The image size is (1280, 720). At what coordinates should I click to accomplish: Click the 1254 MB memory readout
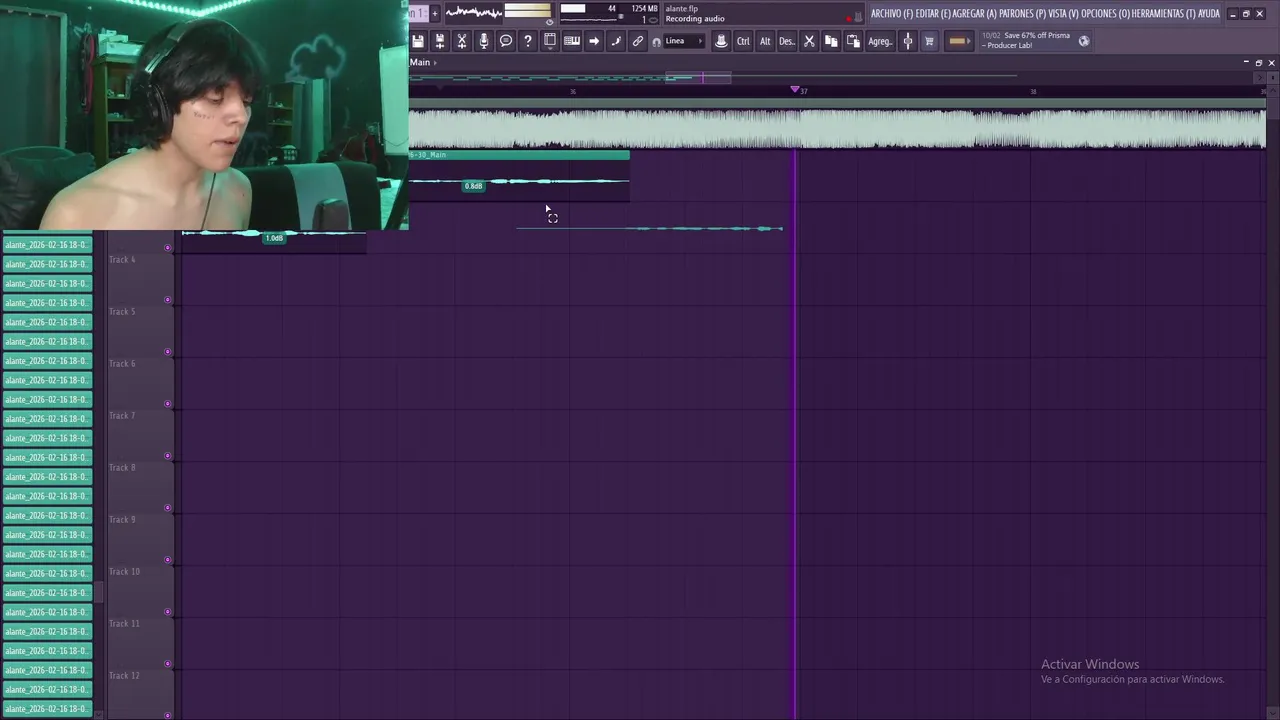(x=644, y=9)
